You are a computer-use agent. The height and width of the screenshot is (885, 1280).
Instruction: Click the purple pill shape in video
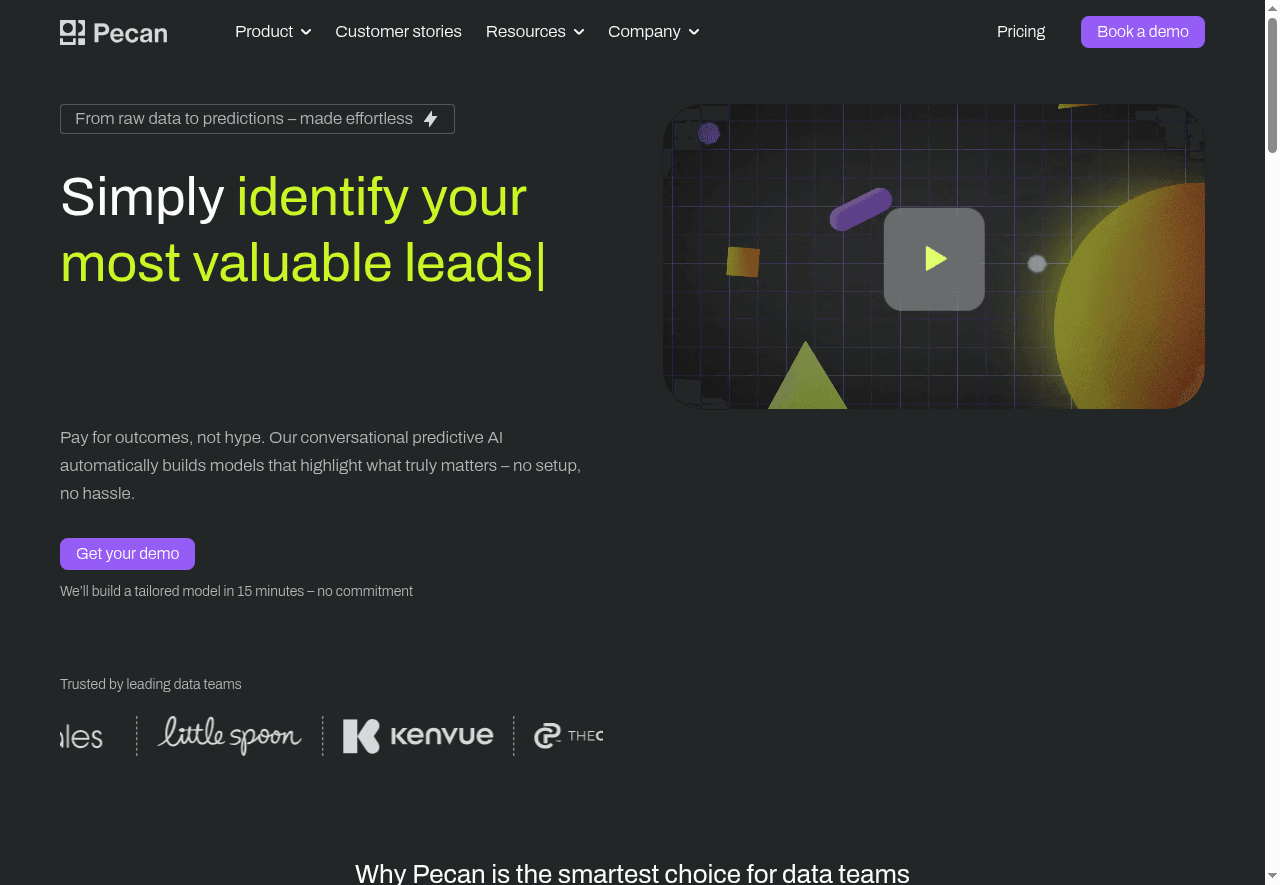click(x=860, y=209)
